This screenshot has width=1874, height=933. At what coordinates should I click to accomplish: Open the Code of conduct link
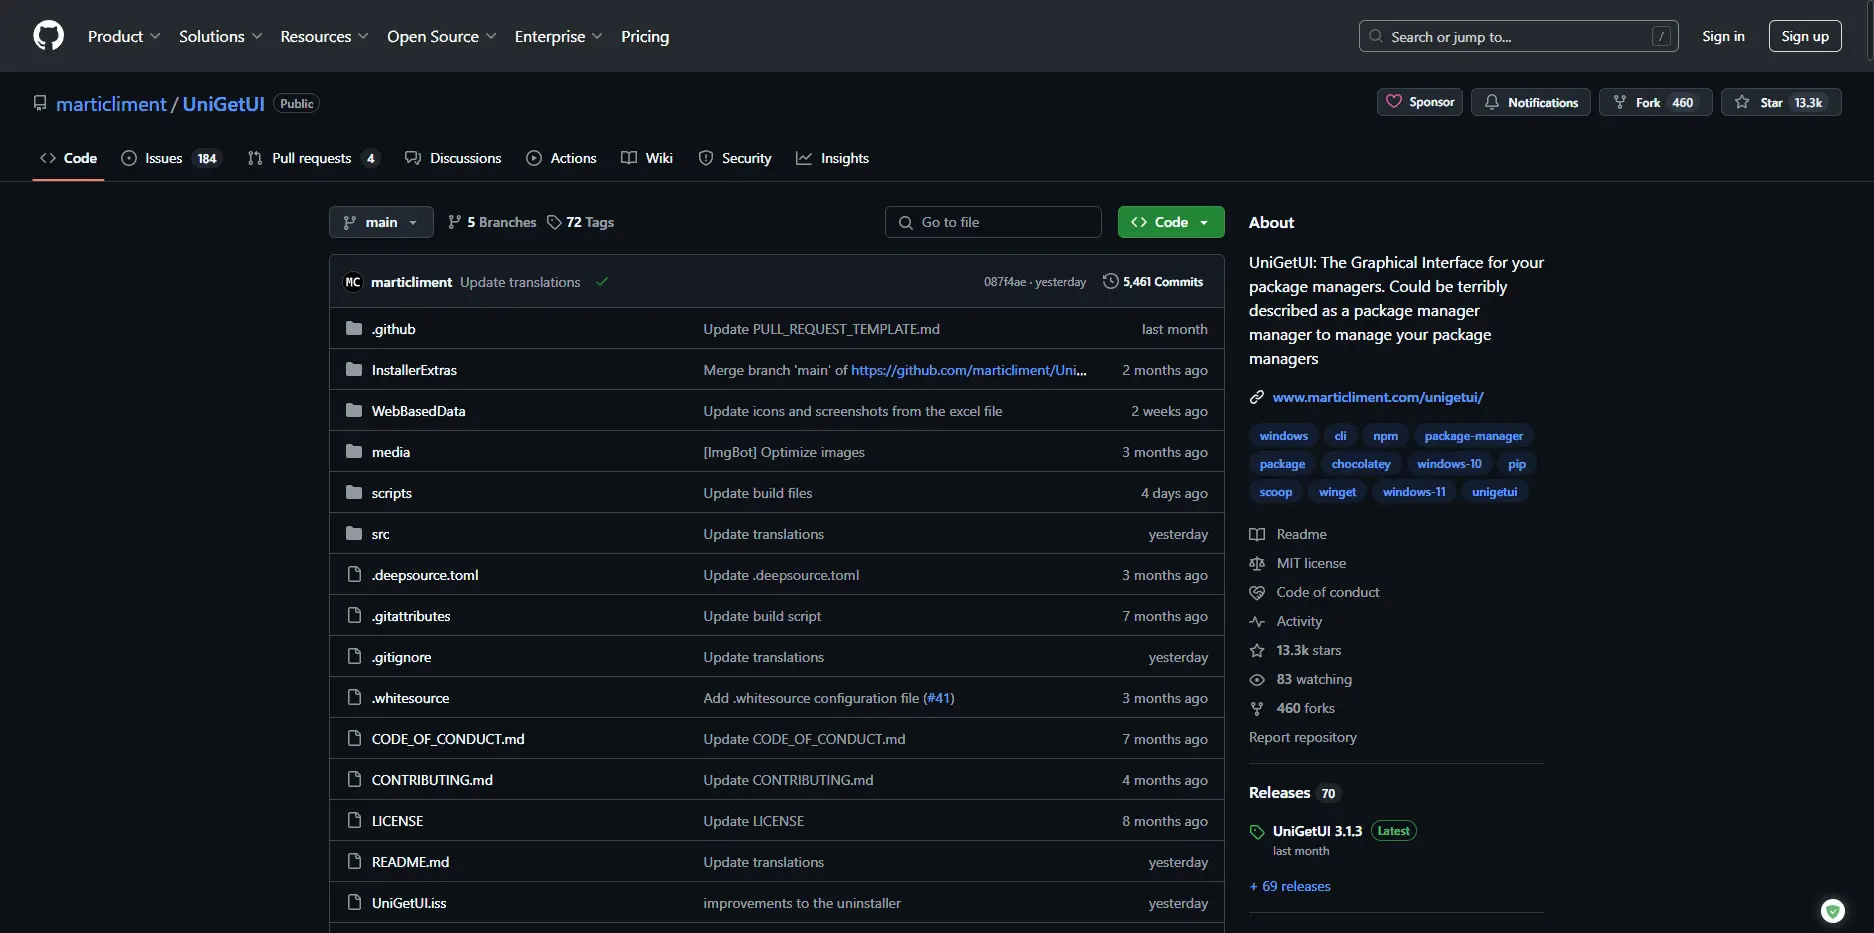click(x=1328, y=592)
